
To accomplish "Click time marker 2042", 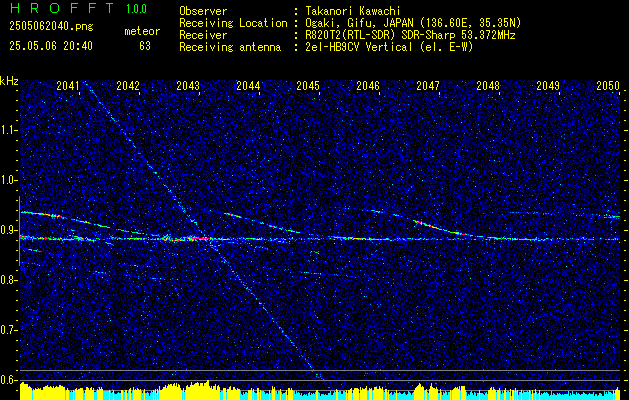I will (x=128, y=86).
